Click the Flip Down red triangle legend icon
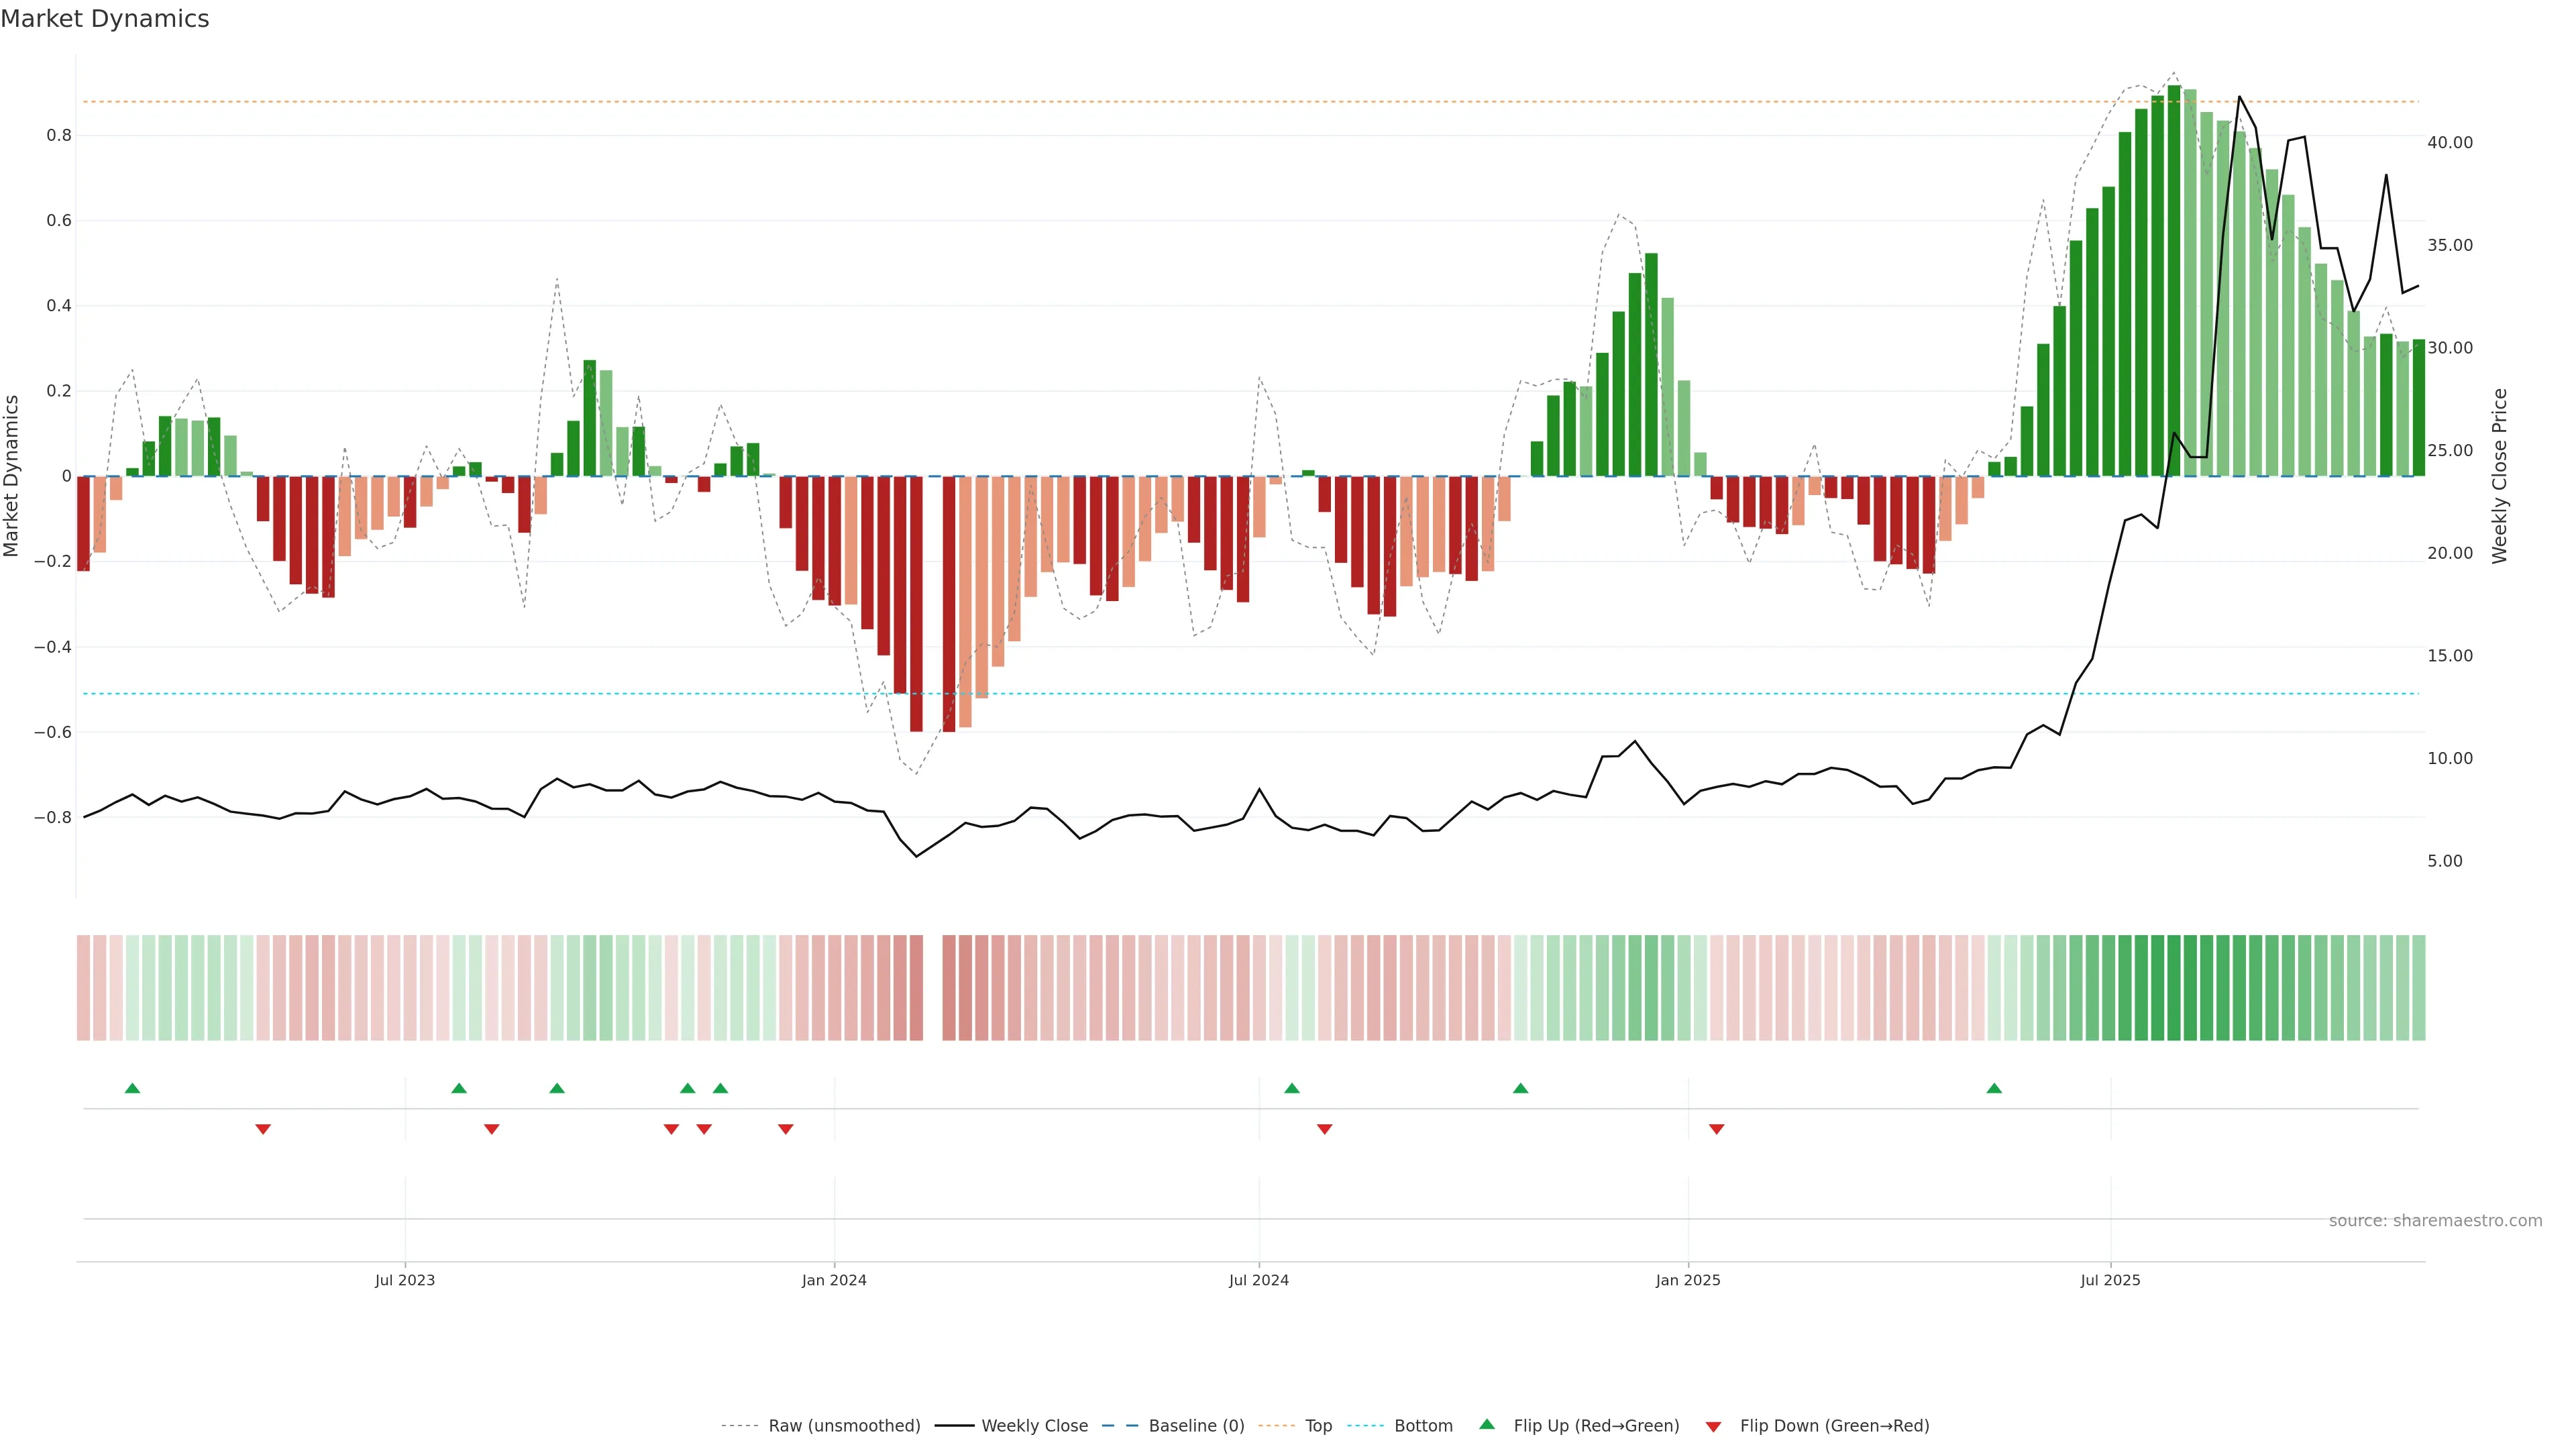 (x=1713, y=1426)
